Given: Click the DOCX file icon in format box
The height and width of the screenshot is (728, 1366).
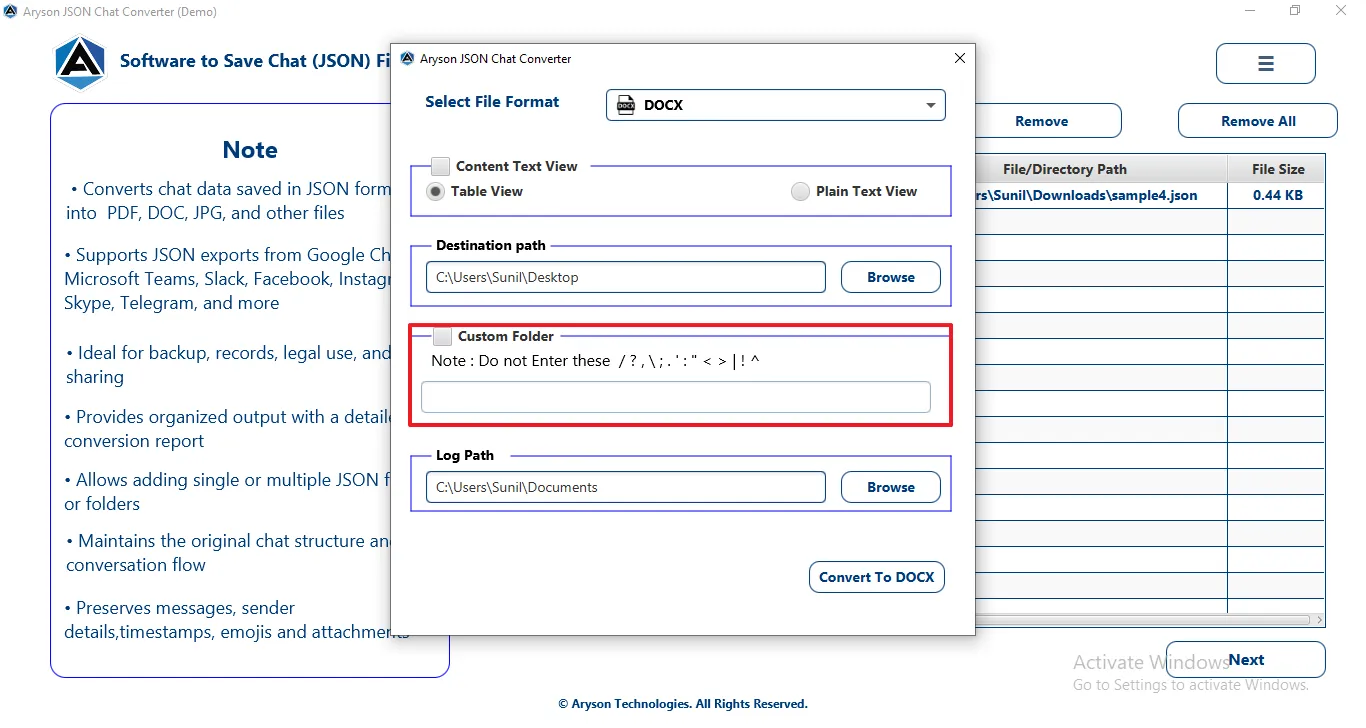Looking at the screenshot, I should tap(626, 105).
